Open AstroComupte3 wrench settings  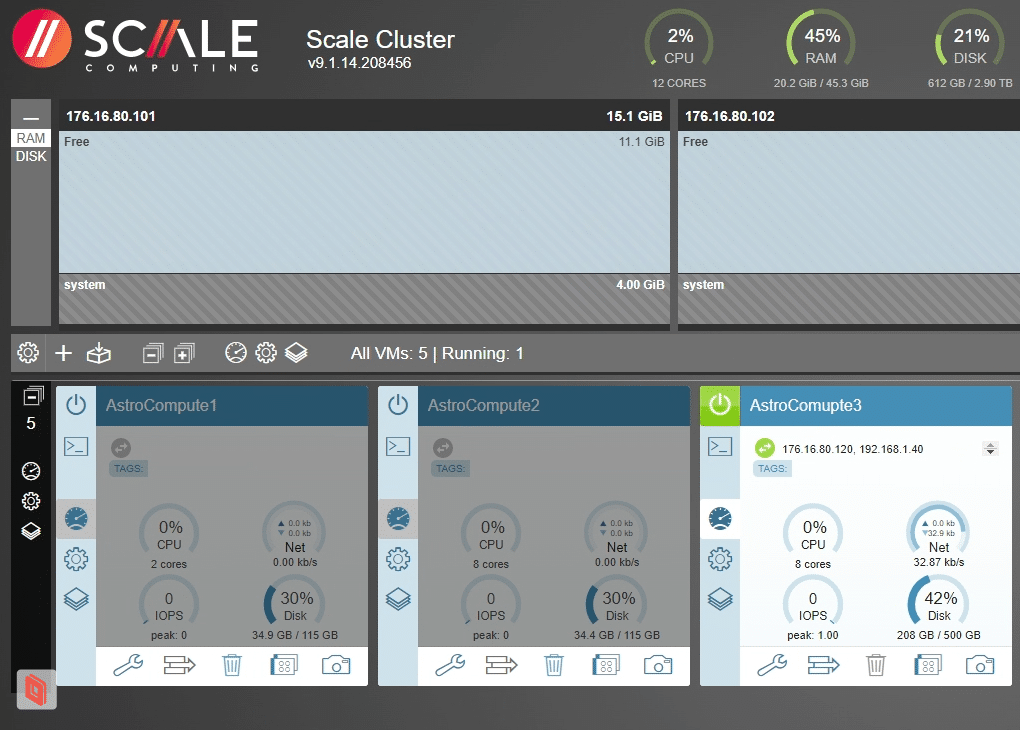(772, 666)
